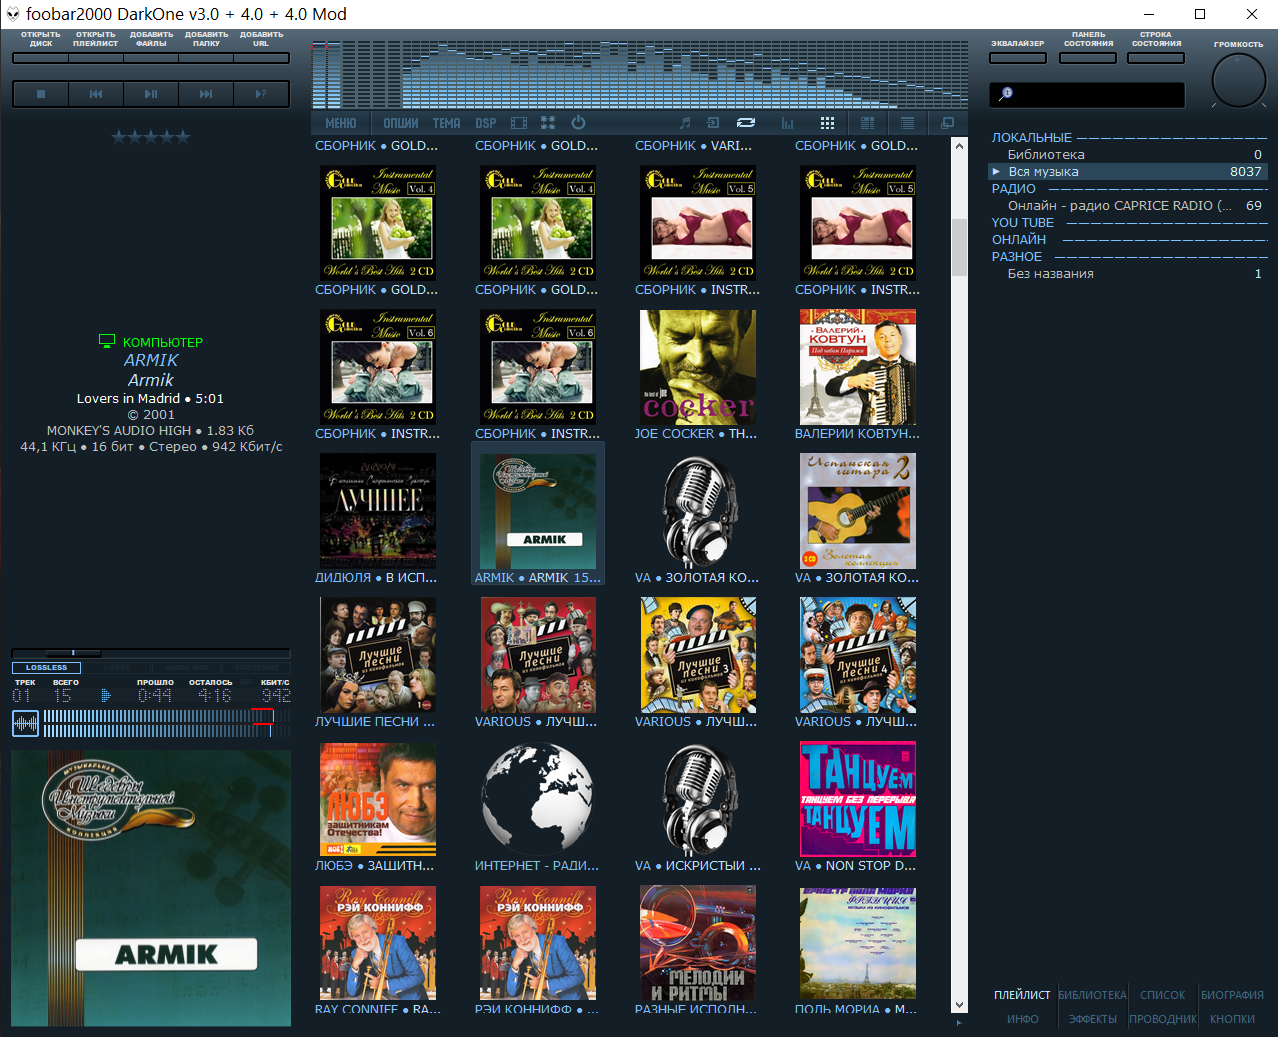The height and width of the screenshot is (1037, 1278).
Task: Open the ВАЛЕРИЙ КОВТУН album thumbnail
Action: point(858,367)
